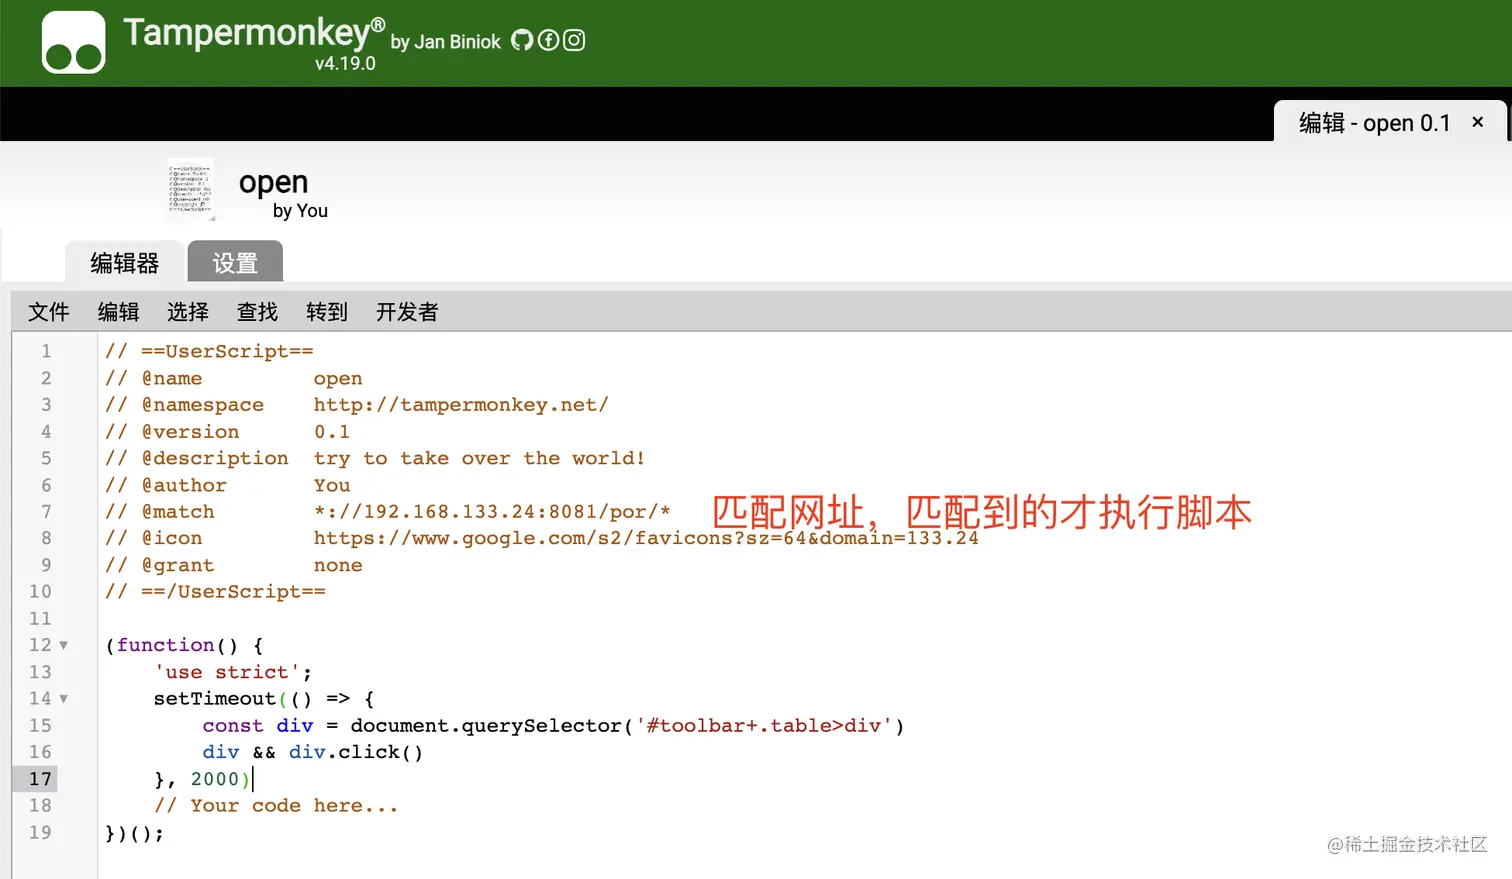The height and width of the screenshot is (879, 1512).
Task: Click the 'use strict' statement
Action: click(233, 672)
